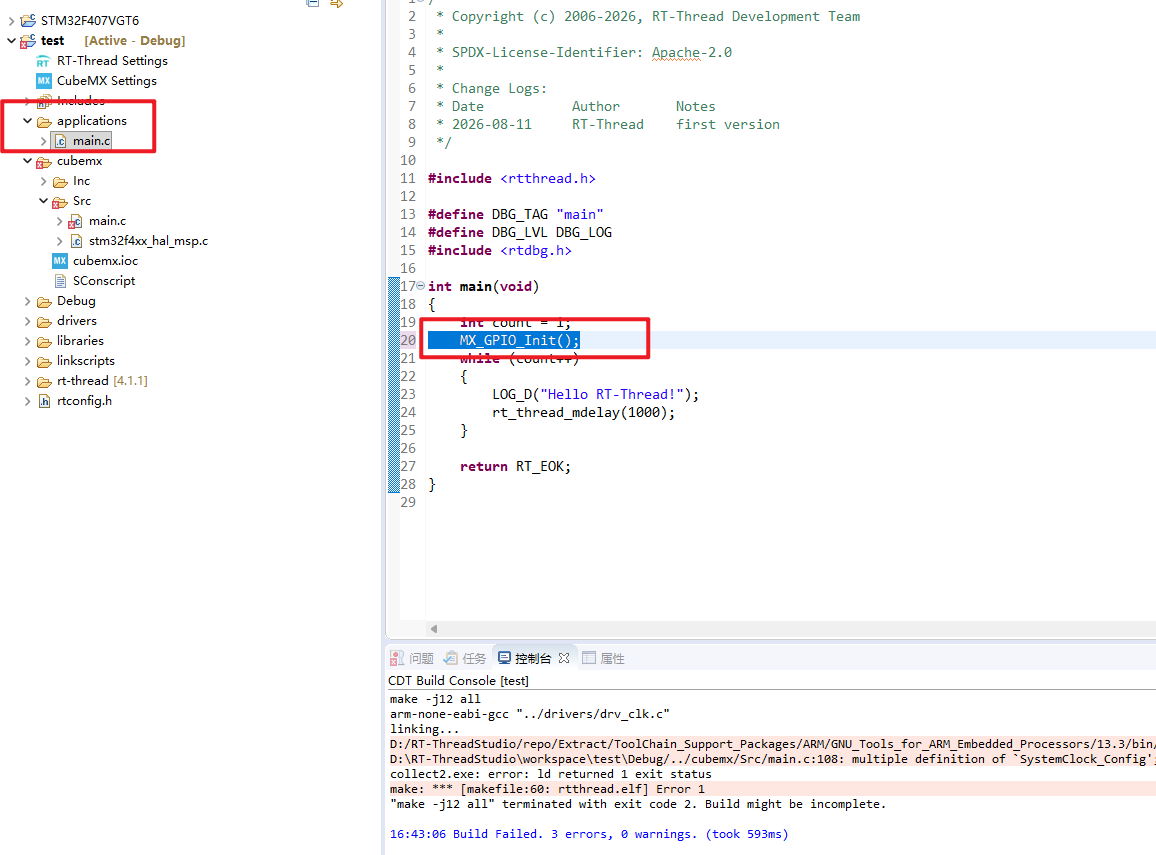
Task: Click the Debug folder icon
Action: point(44,301)
